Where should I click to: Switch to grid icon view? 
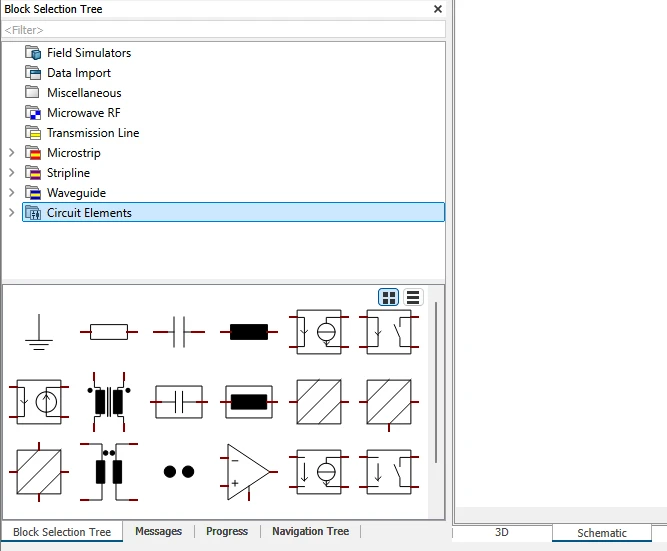388,297
